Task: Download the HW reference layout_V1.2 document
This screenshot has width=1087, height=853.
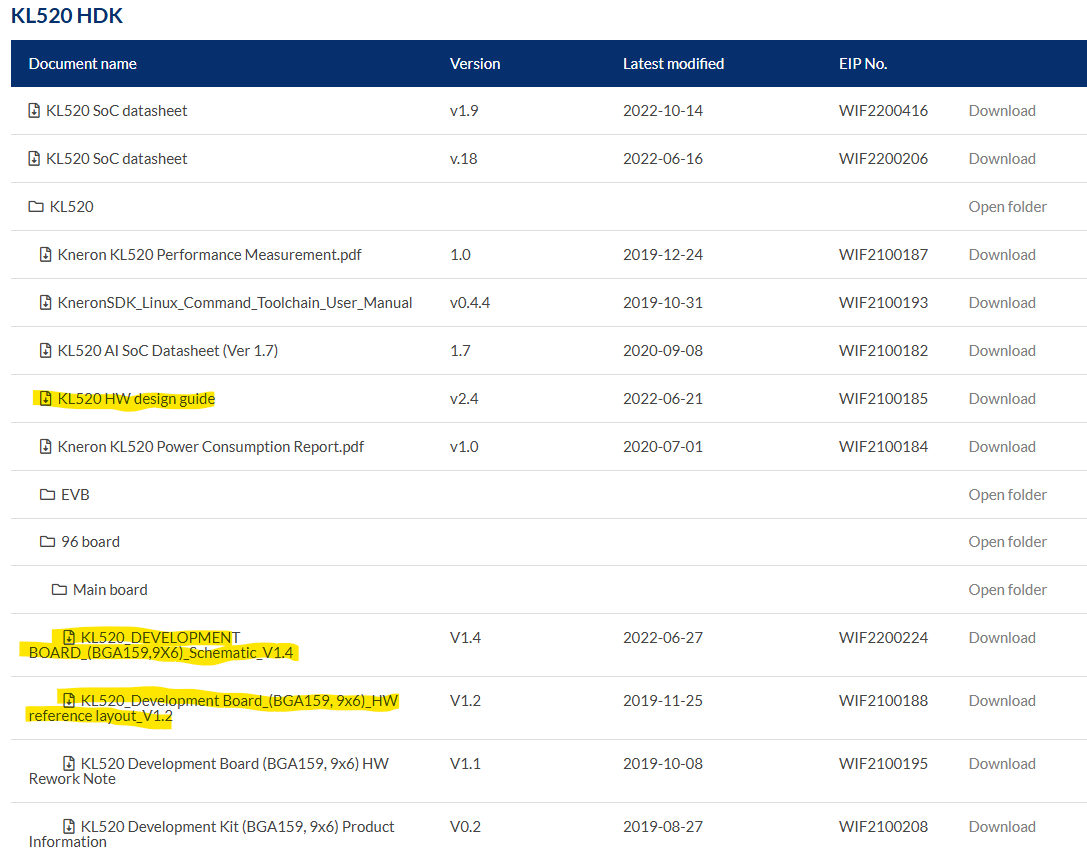Action: 1002,700
